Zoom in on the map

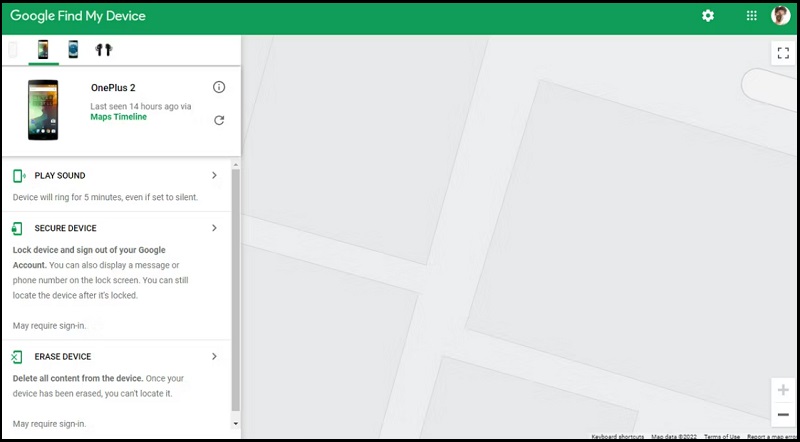point(783,390)
